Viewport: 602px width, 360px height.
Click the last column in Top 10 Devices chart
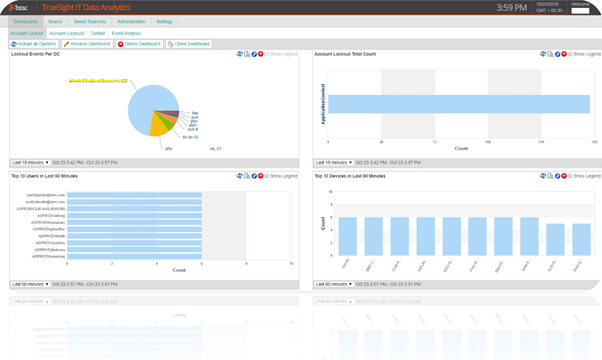pos(581,239)
